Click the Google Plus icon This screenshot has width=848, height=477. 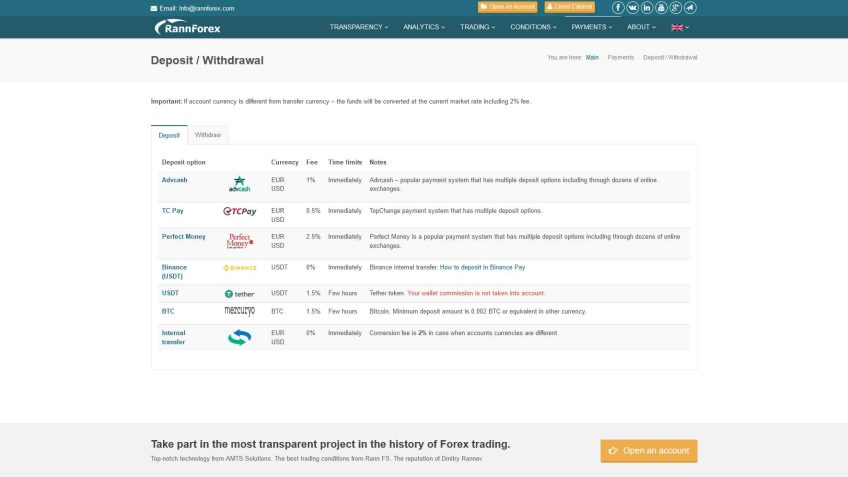(676, 7)
